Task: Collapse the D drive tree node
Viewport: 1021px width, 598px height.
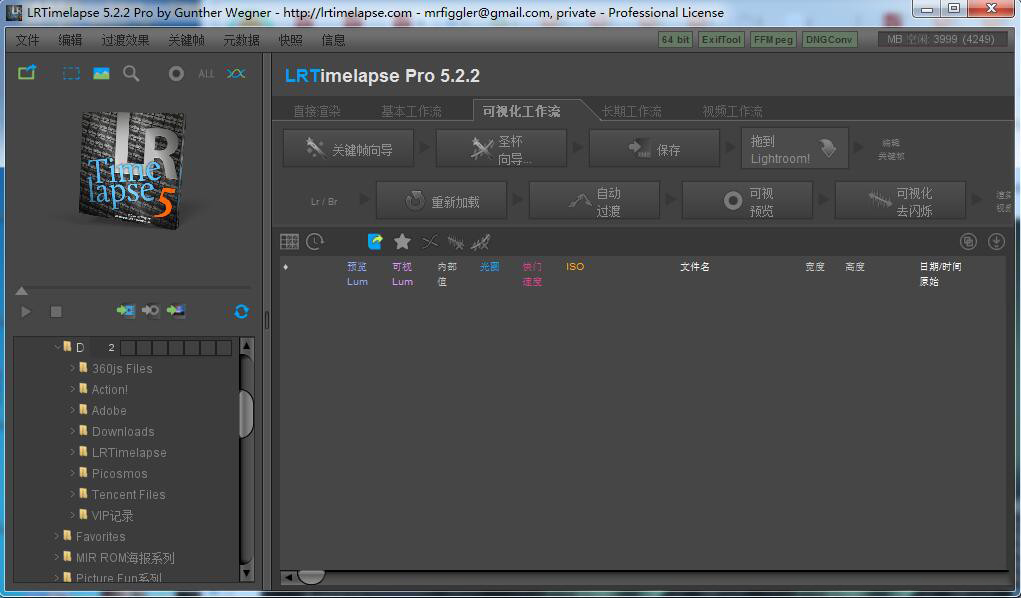Action: 57,348
